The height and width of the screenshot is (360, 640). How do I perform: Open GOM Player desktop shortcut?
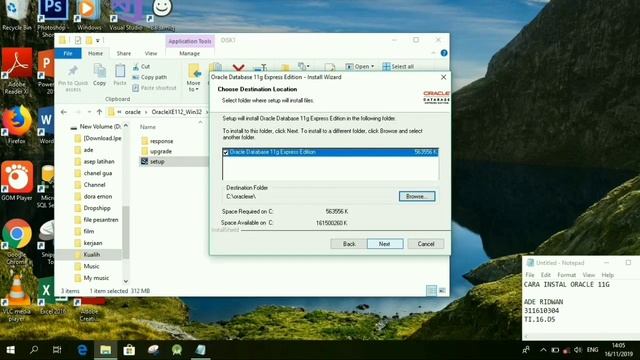point(17,181)
